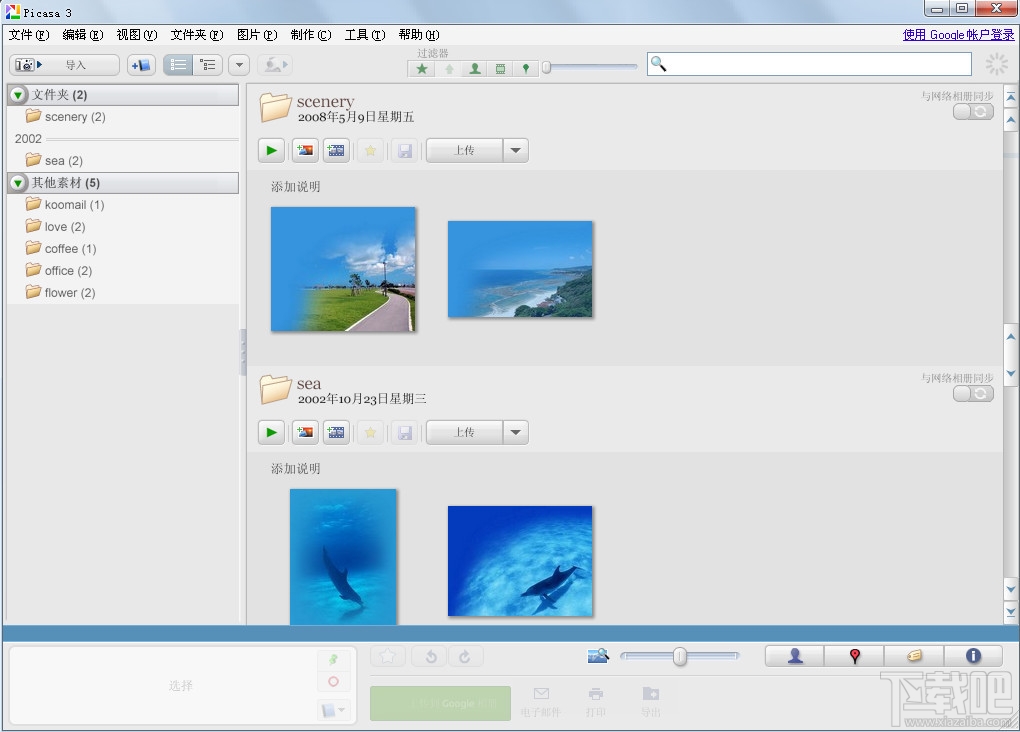Image resolution: width=1020 pixels, height=732 pixels.
Task: Filter to show uploaded photos only
Action: tap(449, 68)
